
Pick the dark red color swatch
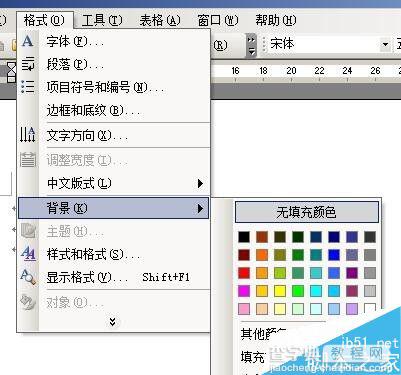244,255
